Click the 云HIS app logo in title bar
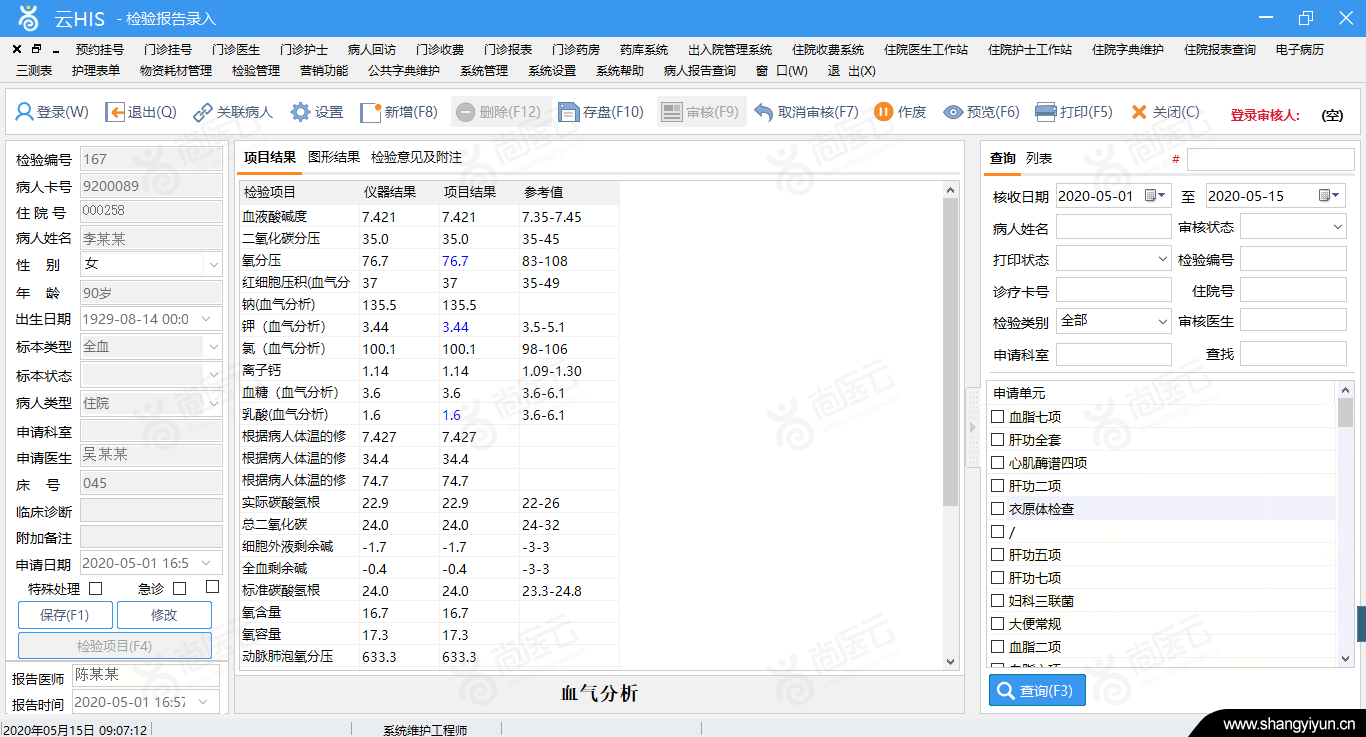Viewport: 1366px width, 737px height. (28, 17)
